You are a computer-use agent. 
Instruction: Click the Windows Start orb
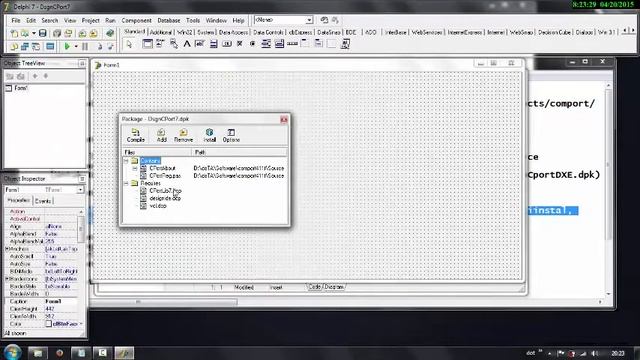coord(13,352)
